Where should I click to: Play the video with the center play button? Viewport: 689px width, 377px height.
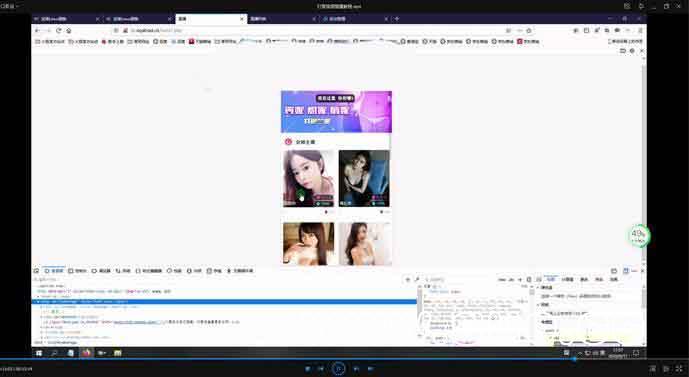(x=338, y=369)
